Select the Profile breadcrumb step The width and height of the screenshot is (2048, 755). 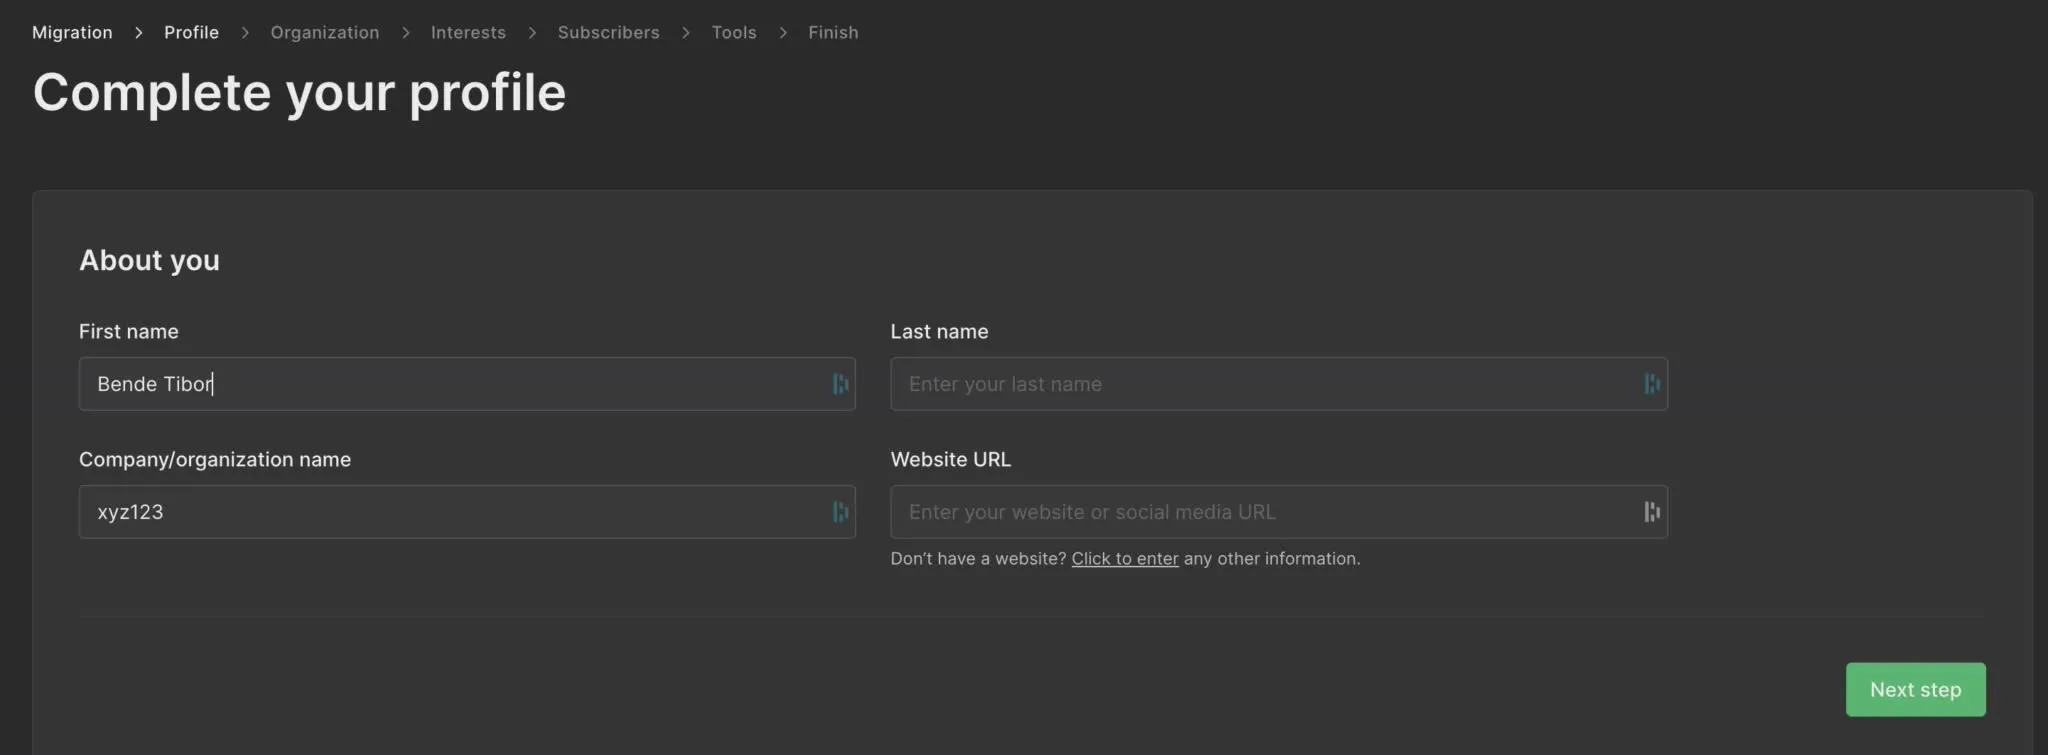click(x=191, y=33)
